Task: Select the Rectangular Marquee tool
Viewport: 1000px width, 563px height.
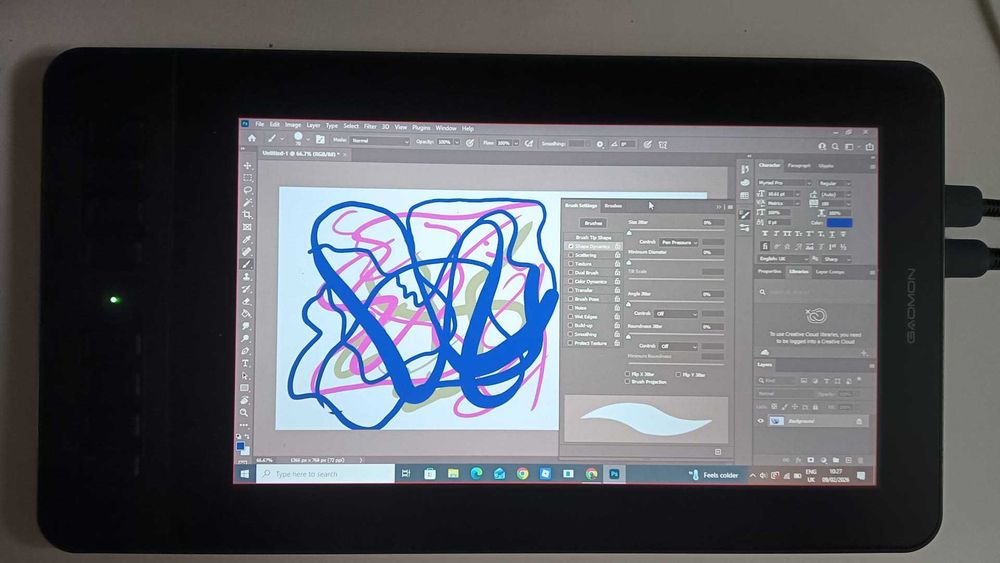Action: pos(247,178)
